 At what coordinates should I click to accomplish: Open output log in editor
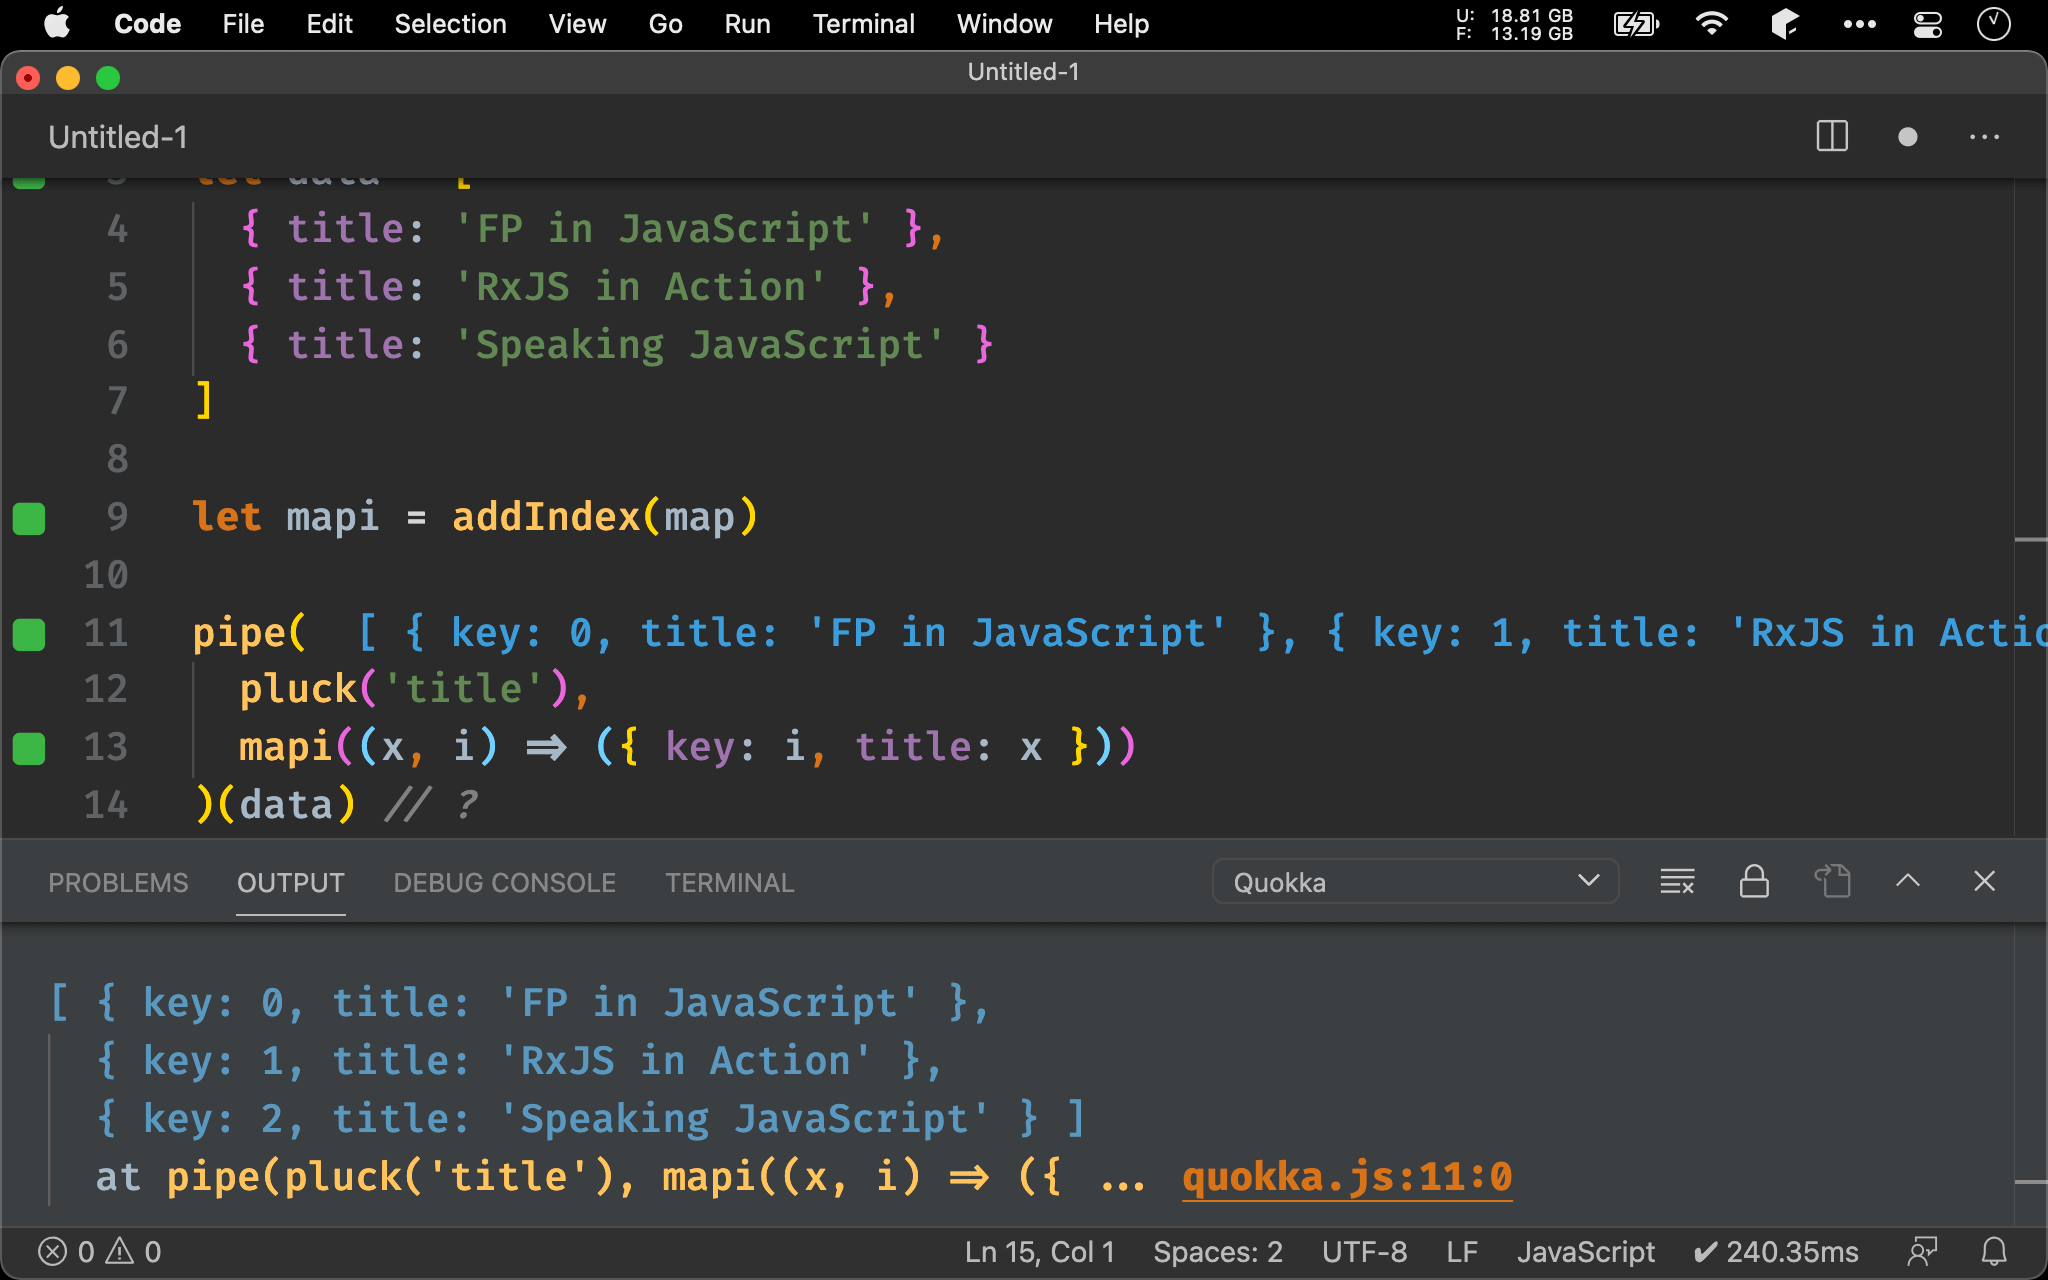[1832, 881]
